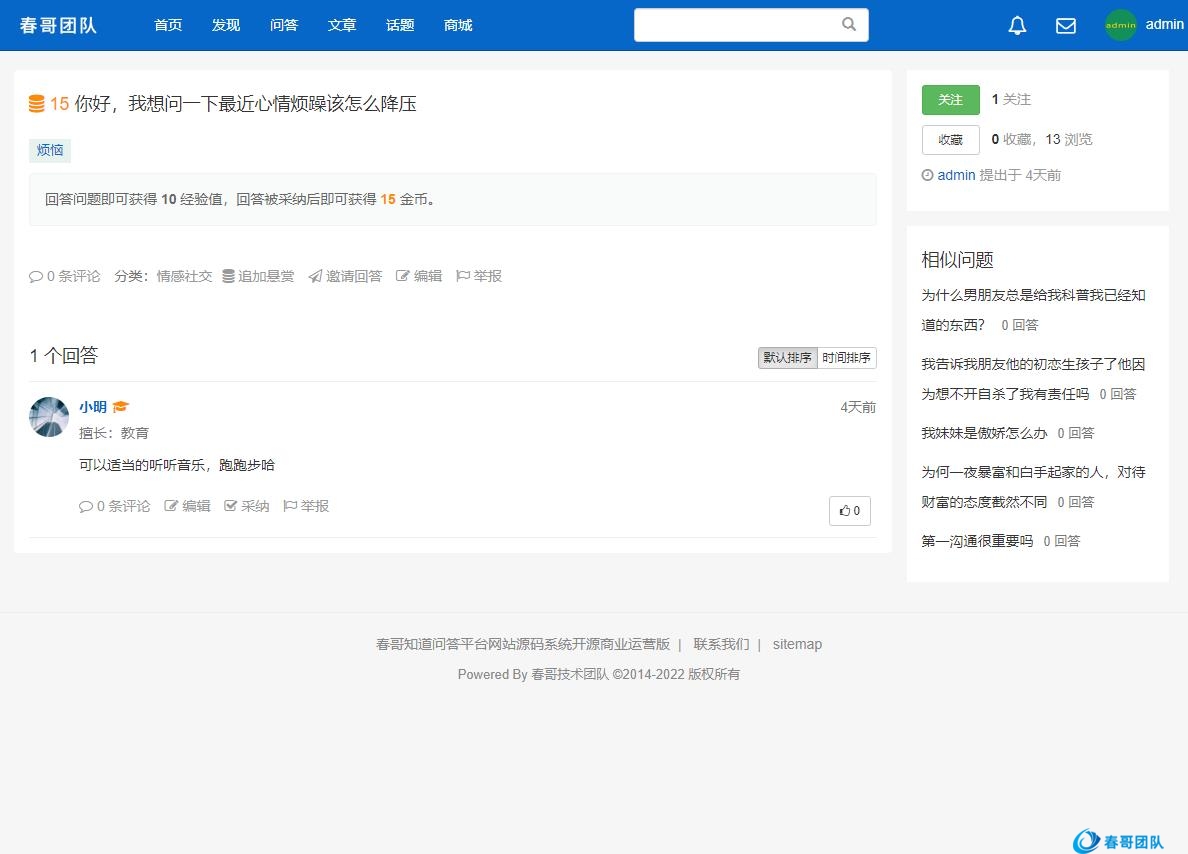Click inside the header search box
Viewport: 1188px width, 854px height.
point(735,25)
